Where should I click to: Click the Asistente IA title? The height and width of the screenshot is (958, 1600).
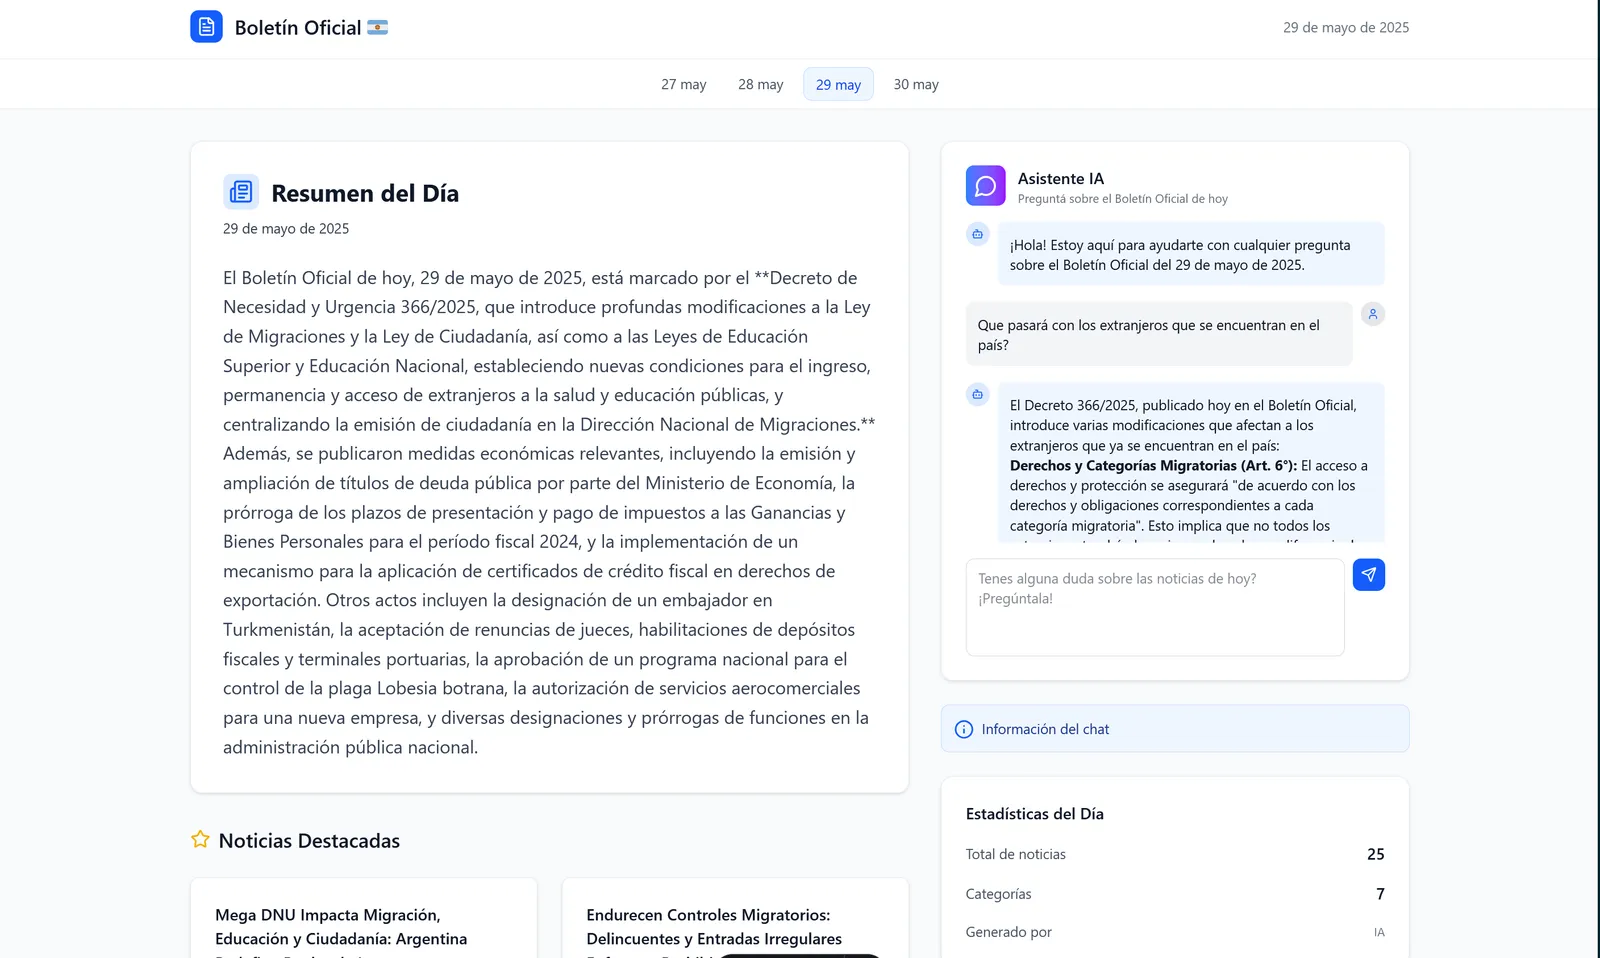click(x=1061, y=178)
